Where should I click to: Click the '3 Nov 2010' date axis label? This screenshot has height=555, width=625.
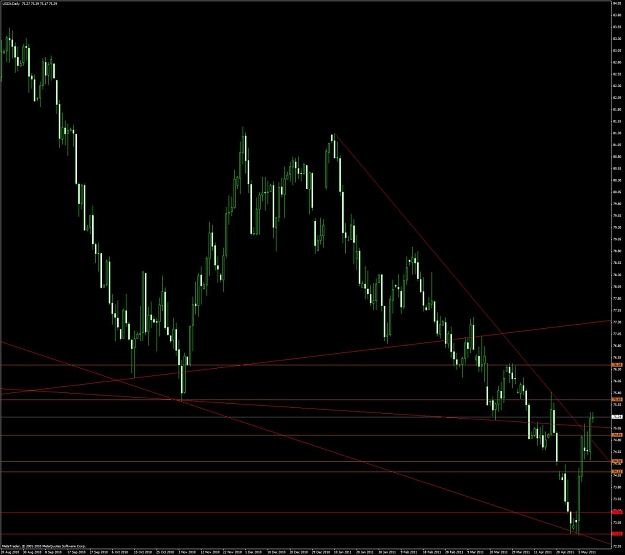tap(187, 552)
